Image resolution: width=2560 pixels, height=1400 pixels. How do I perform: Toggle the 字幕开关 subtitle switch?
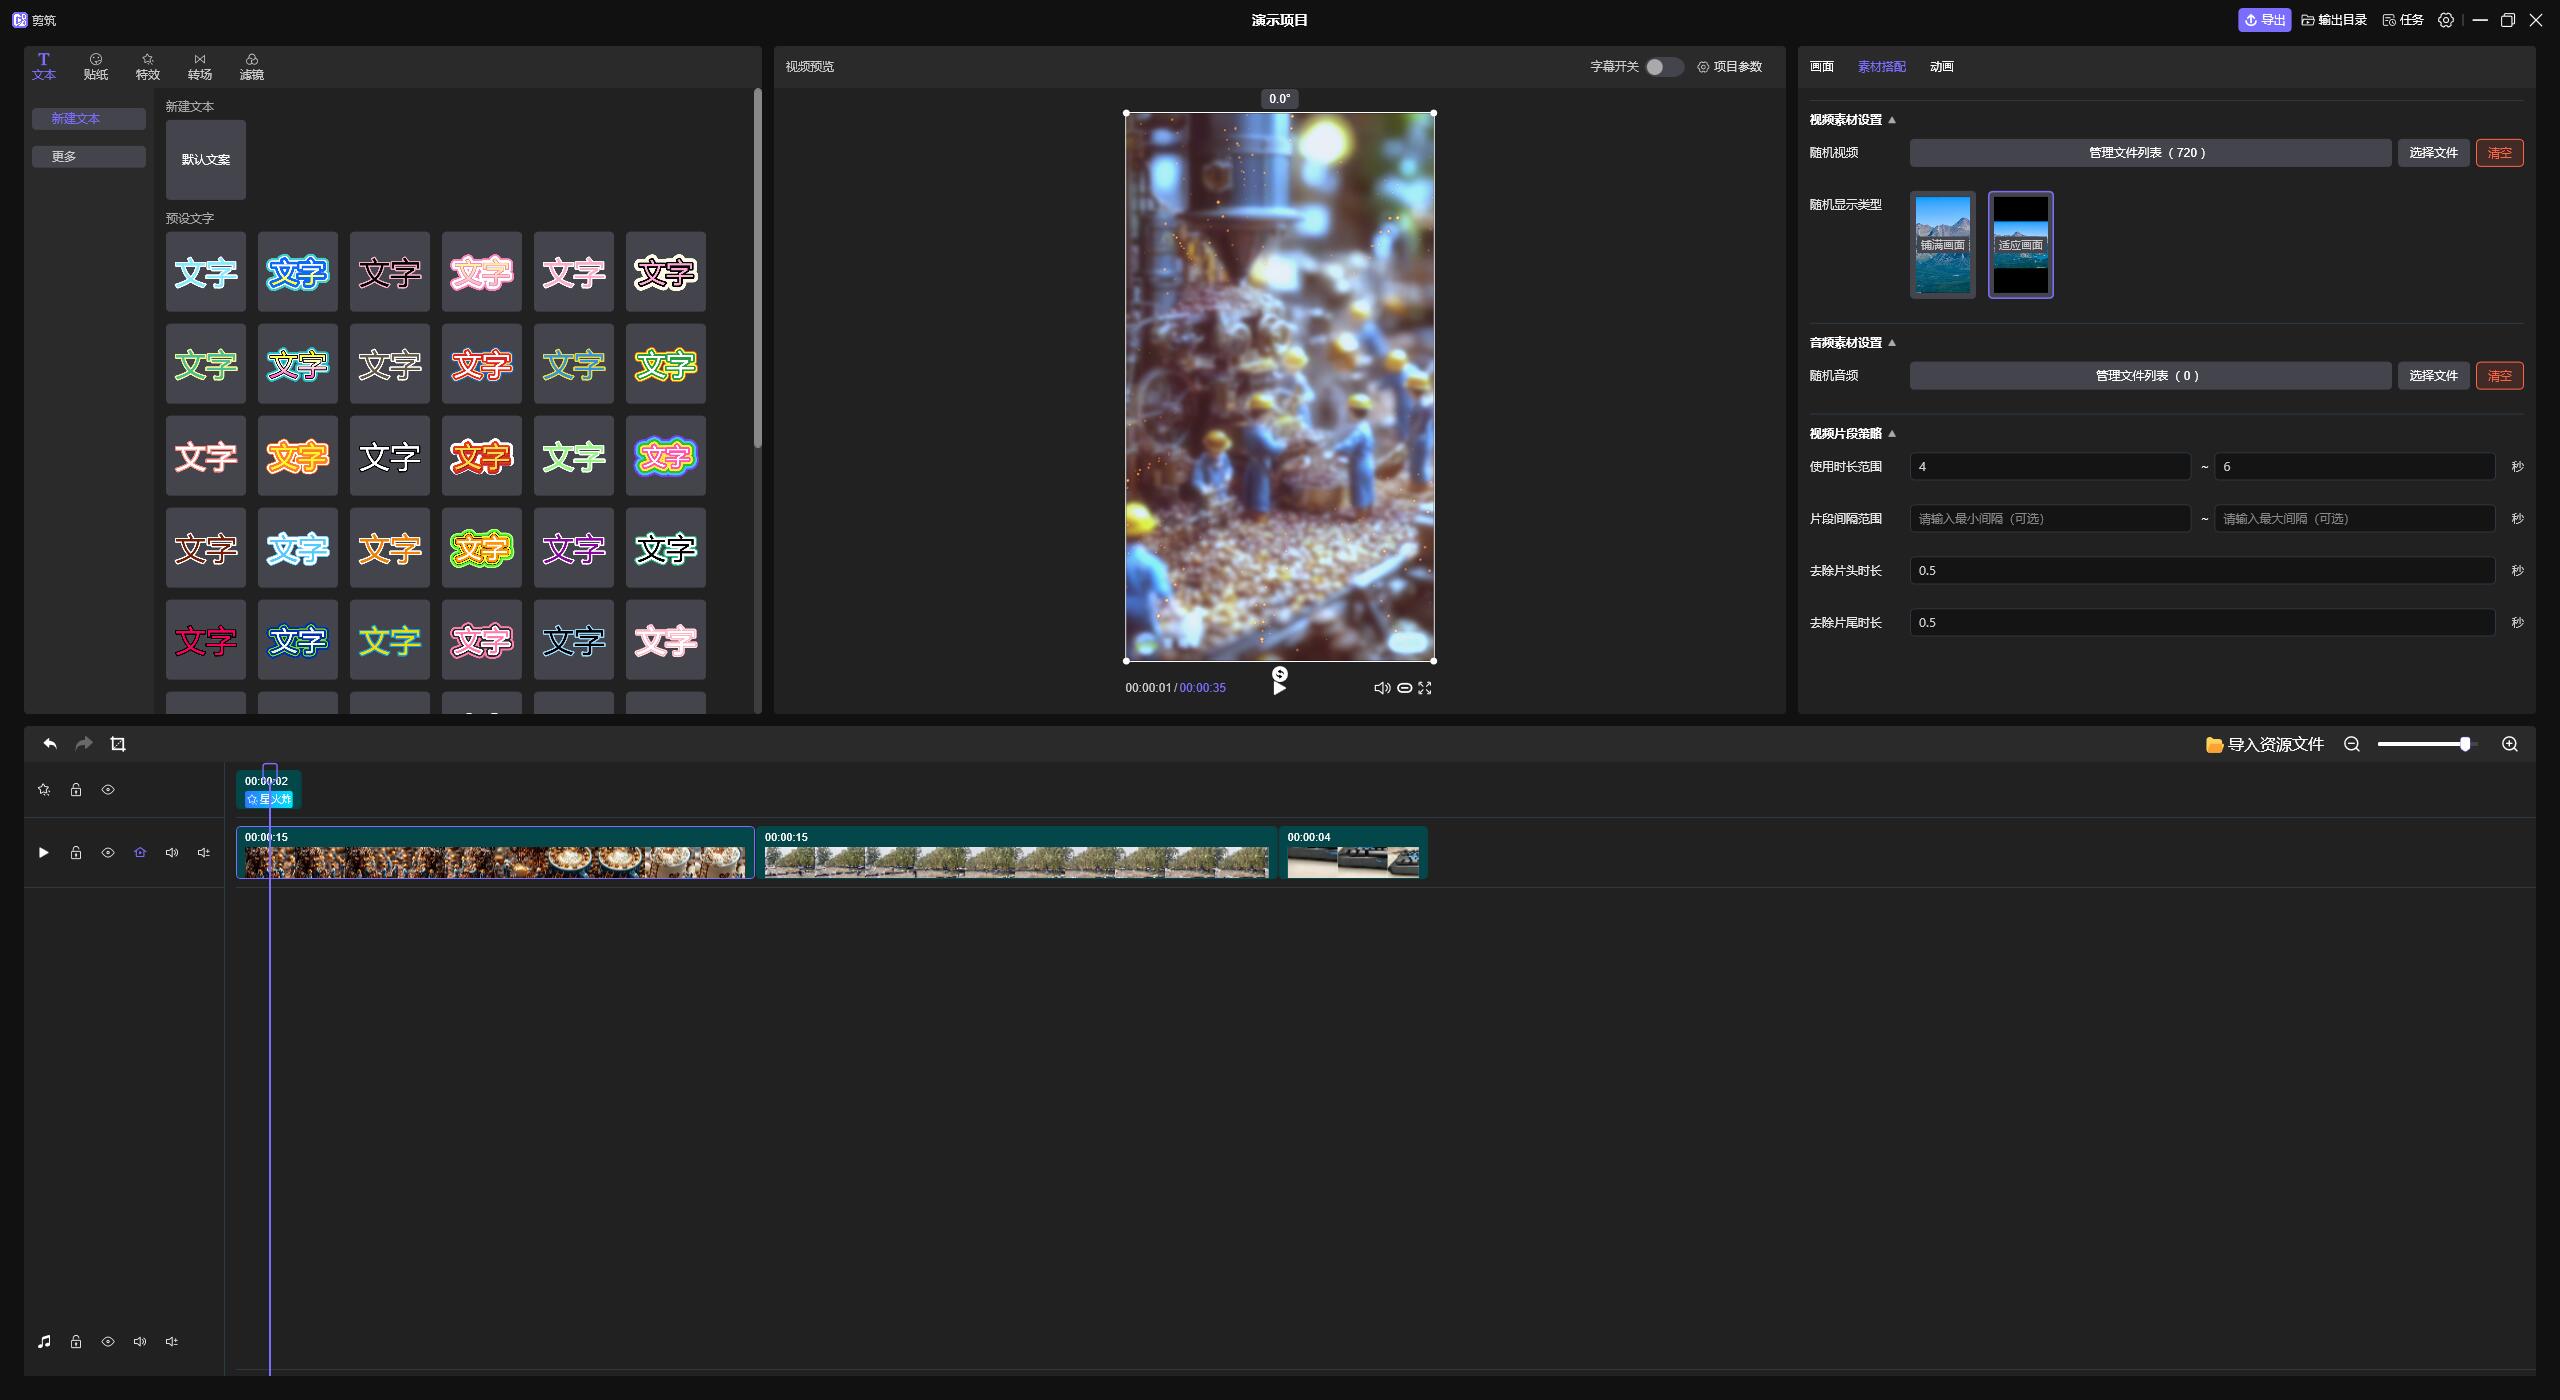1664,67
